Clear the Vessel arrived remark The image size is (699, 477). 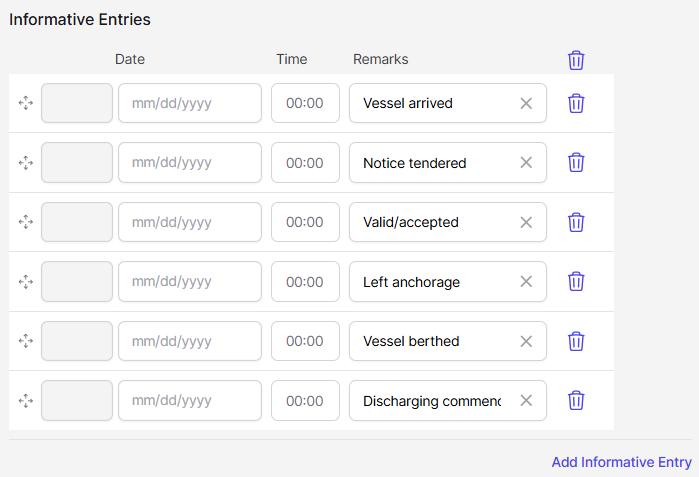point(526,103)
